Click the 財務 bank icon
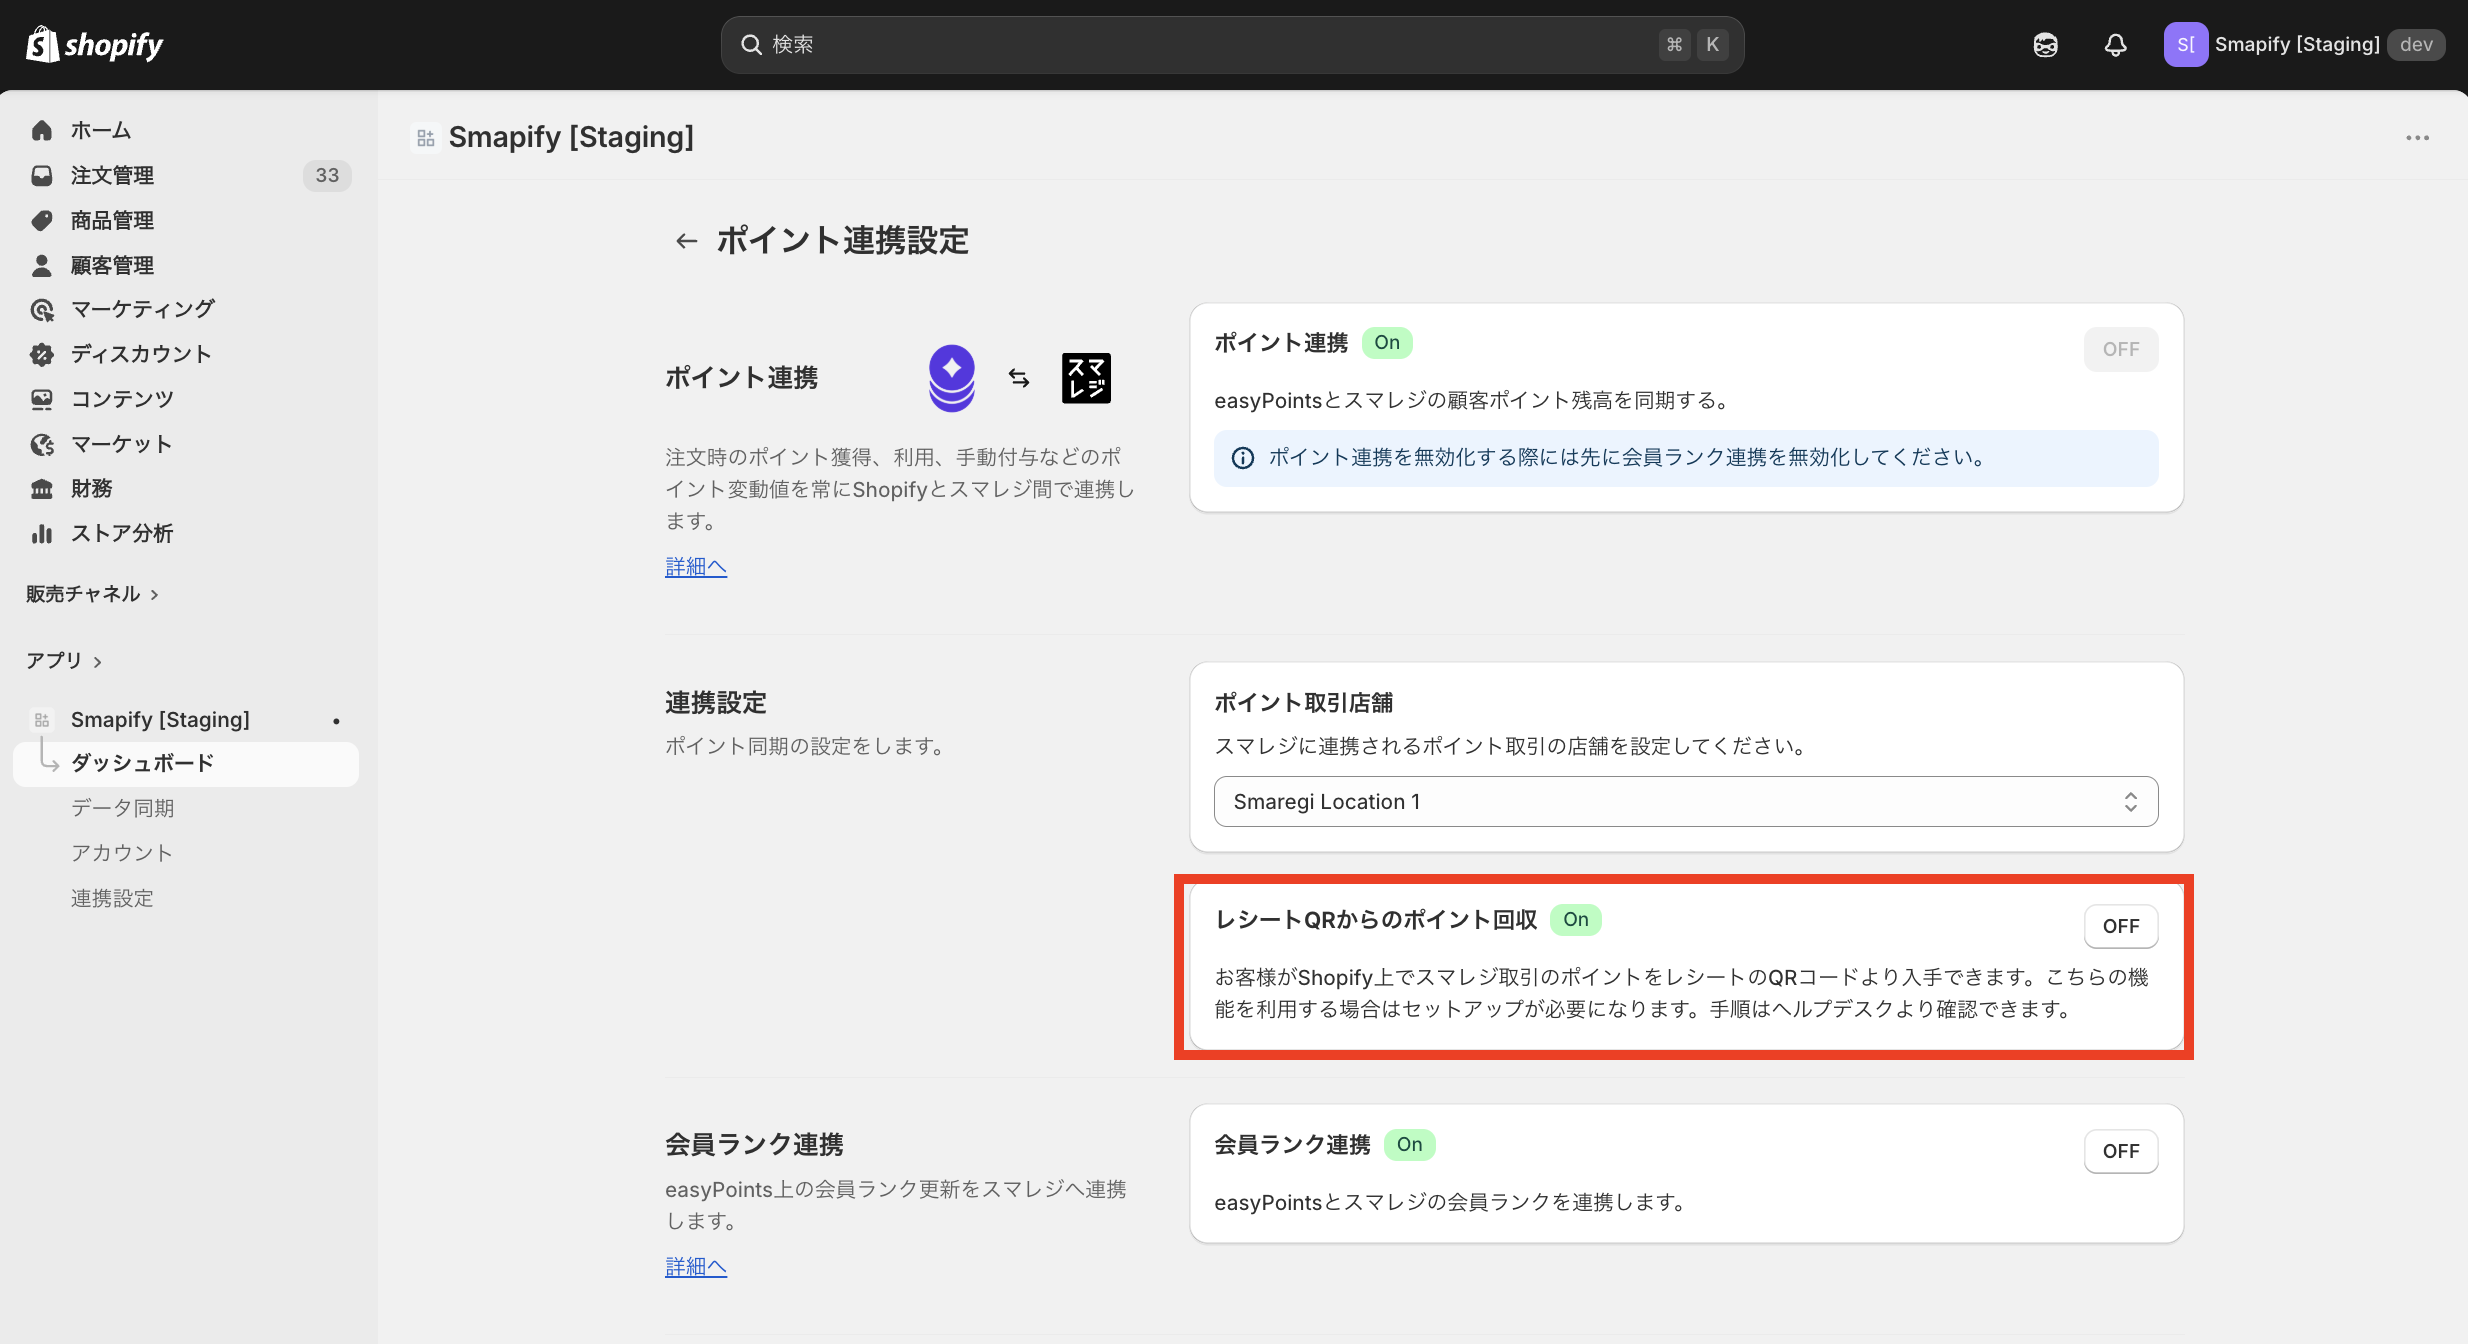This screenshot has height=1344, width=2468. [x=42, y=489]
